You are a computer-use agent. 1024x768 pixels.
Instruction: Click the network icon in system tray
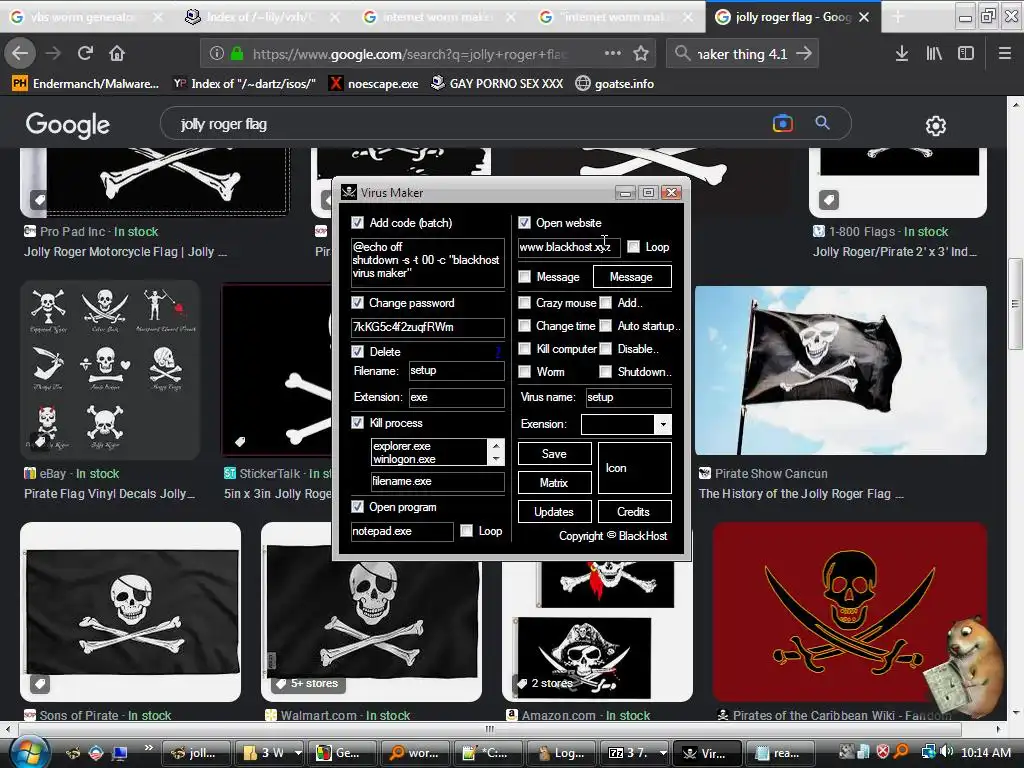928,752
